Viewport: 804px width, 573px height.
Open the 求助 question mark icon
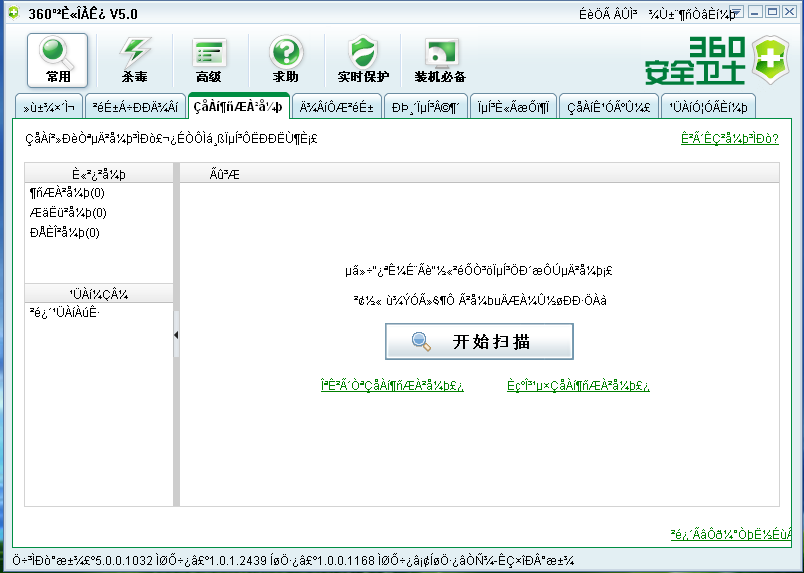coord(286,61)
